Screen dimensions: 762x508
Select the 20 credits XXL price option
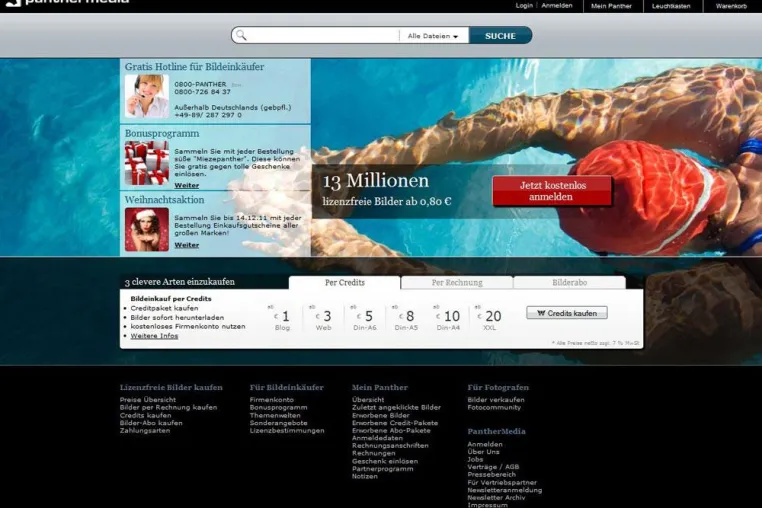click(x=489, y=318)
